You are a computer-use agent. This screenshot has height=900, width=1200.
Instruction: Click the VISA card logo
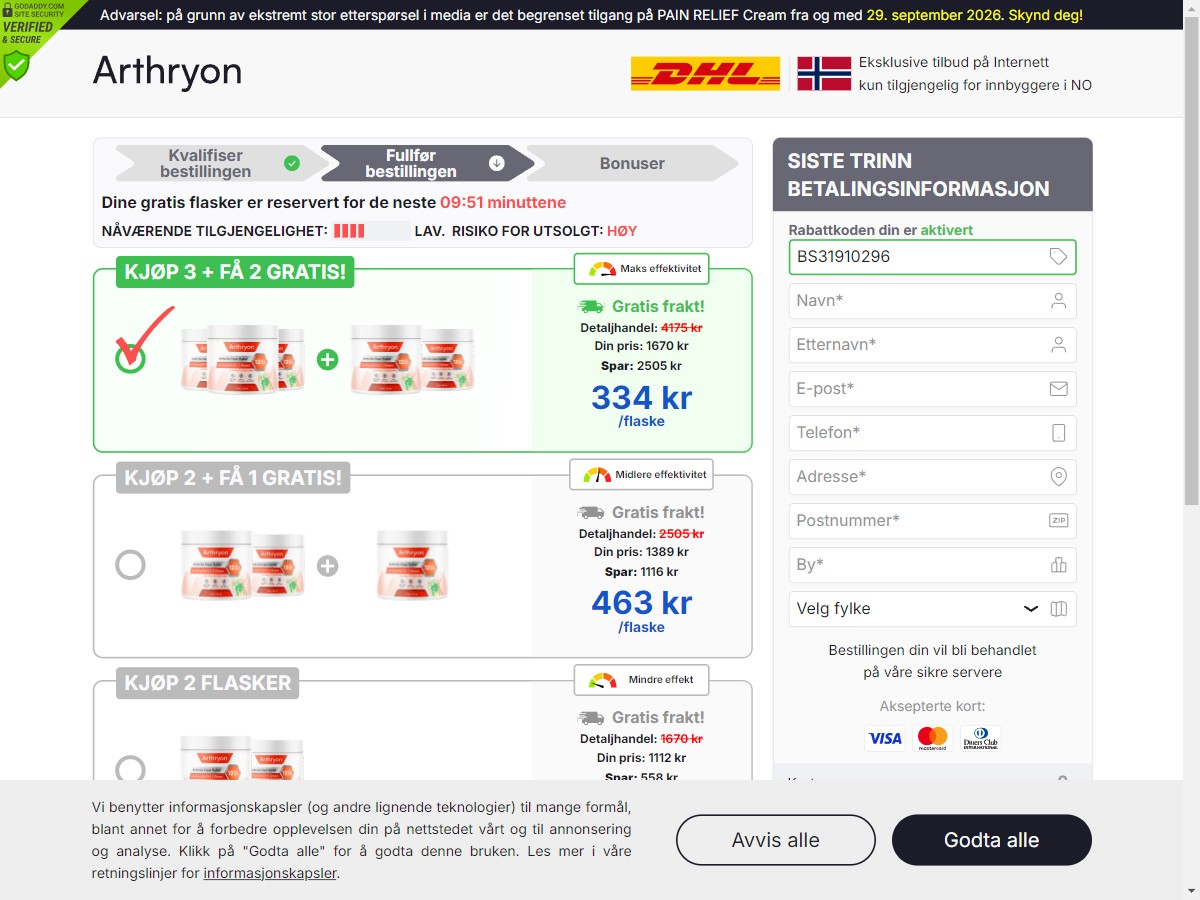coord(884,738)
